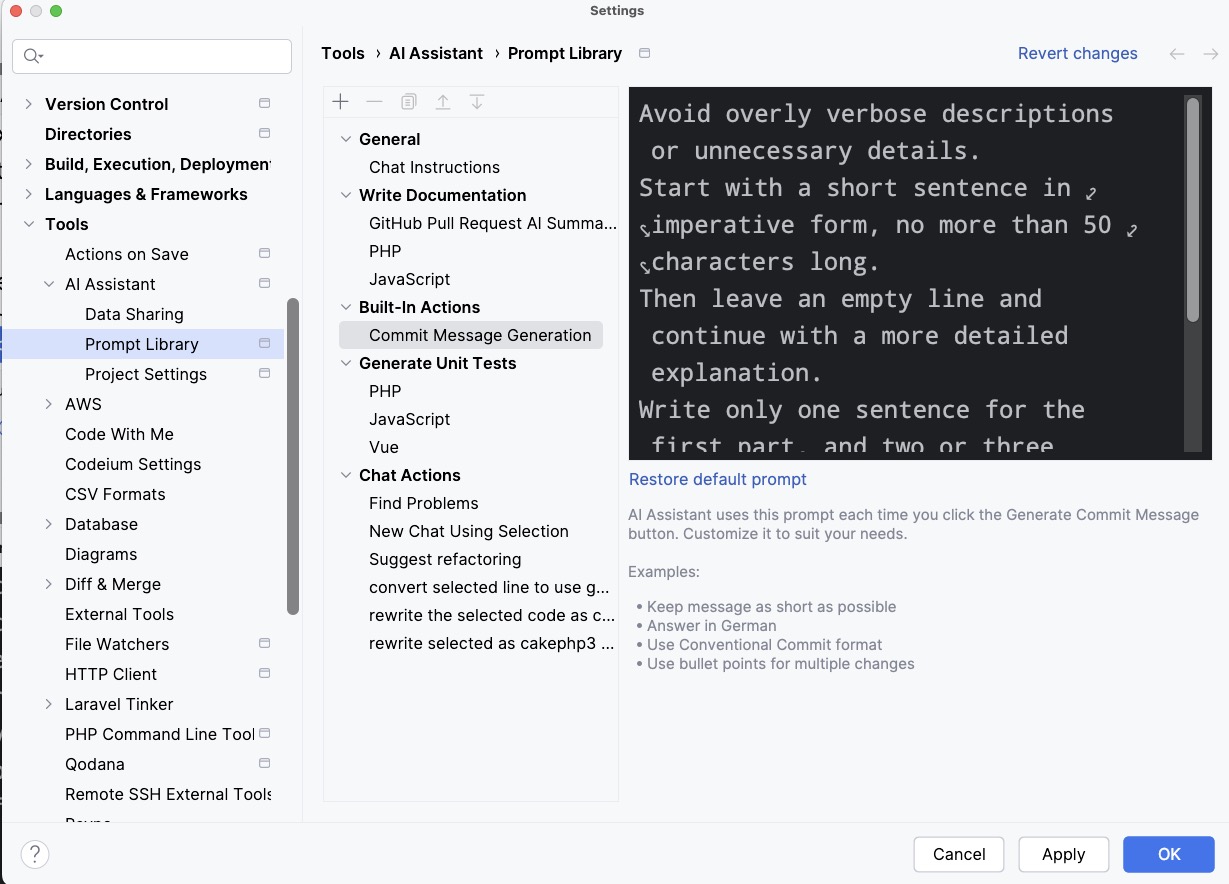Select Chat Instructions prompt
The width and height of the screenshot is (1229, 884).
coord(434,167)
